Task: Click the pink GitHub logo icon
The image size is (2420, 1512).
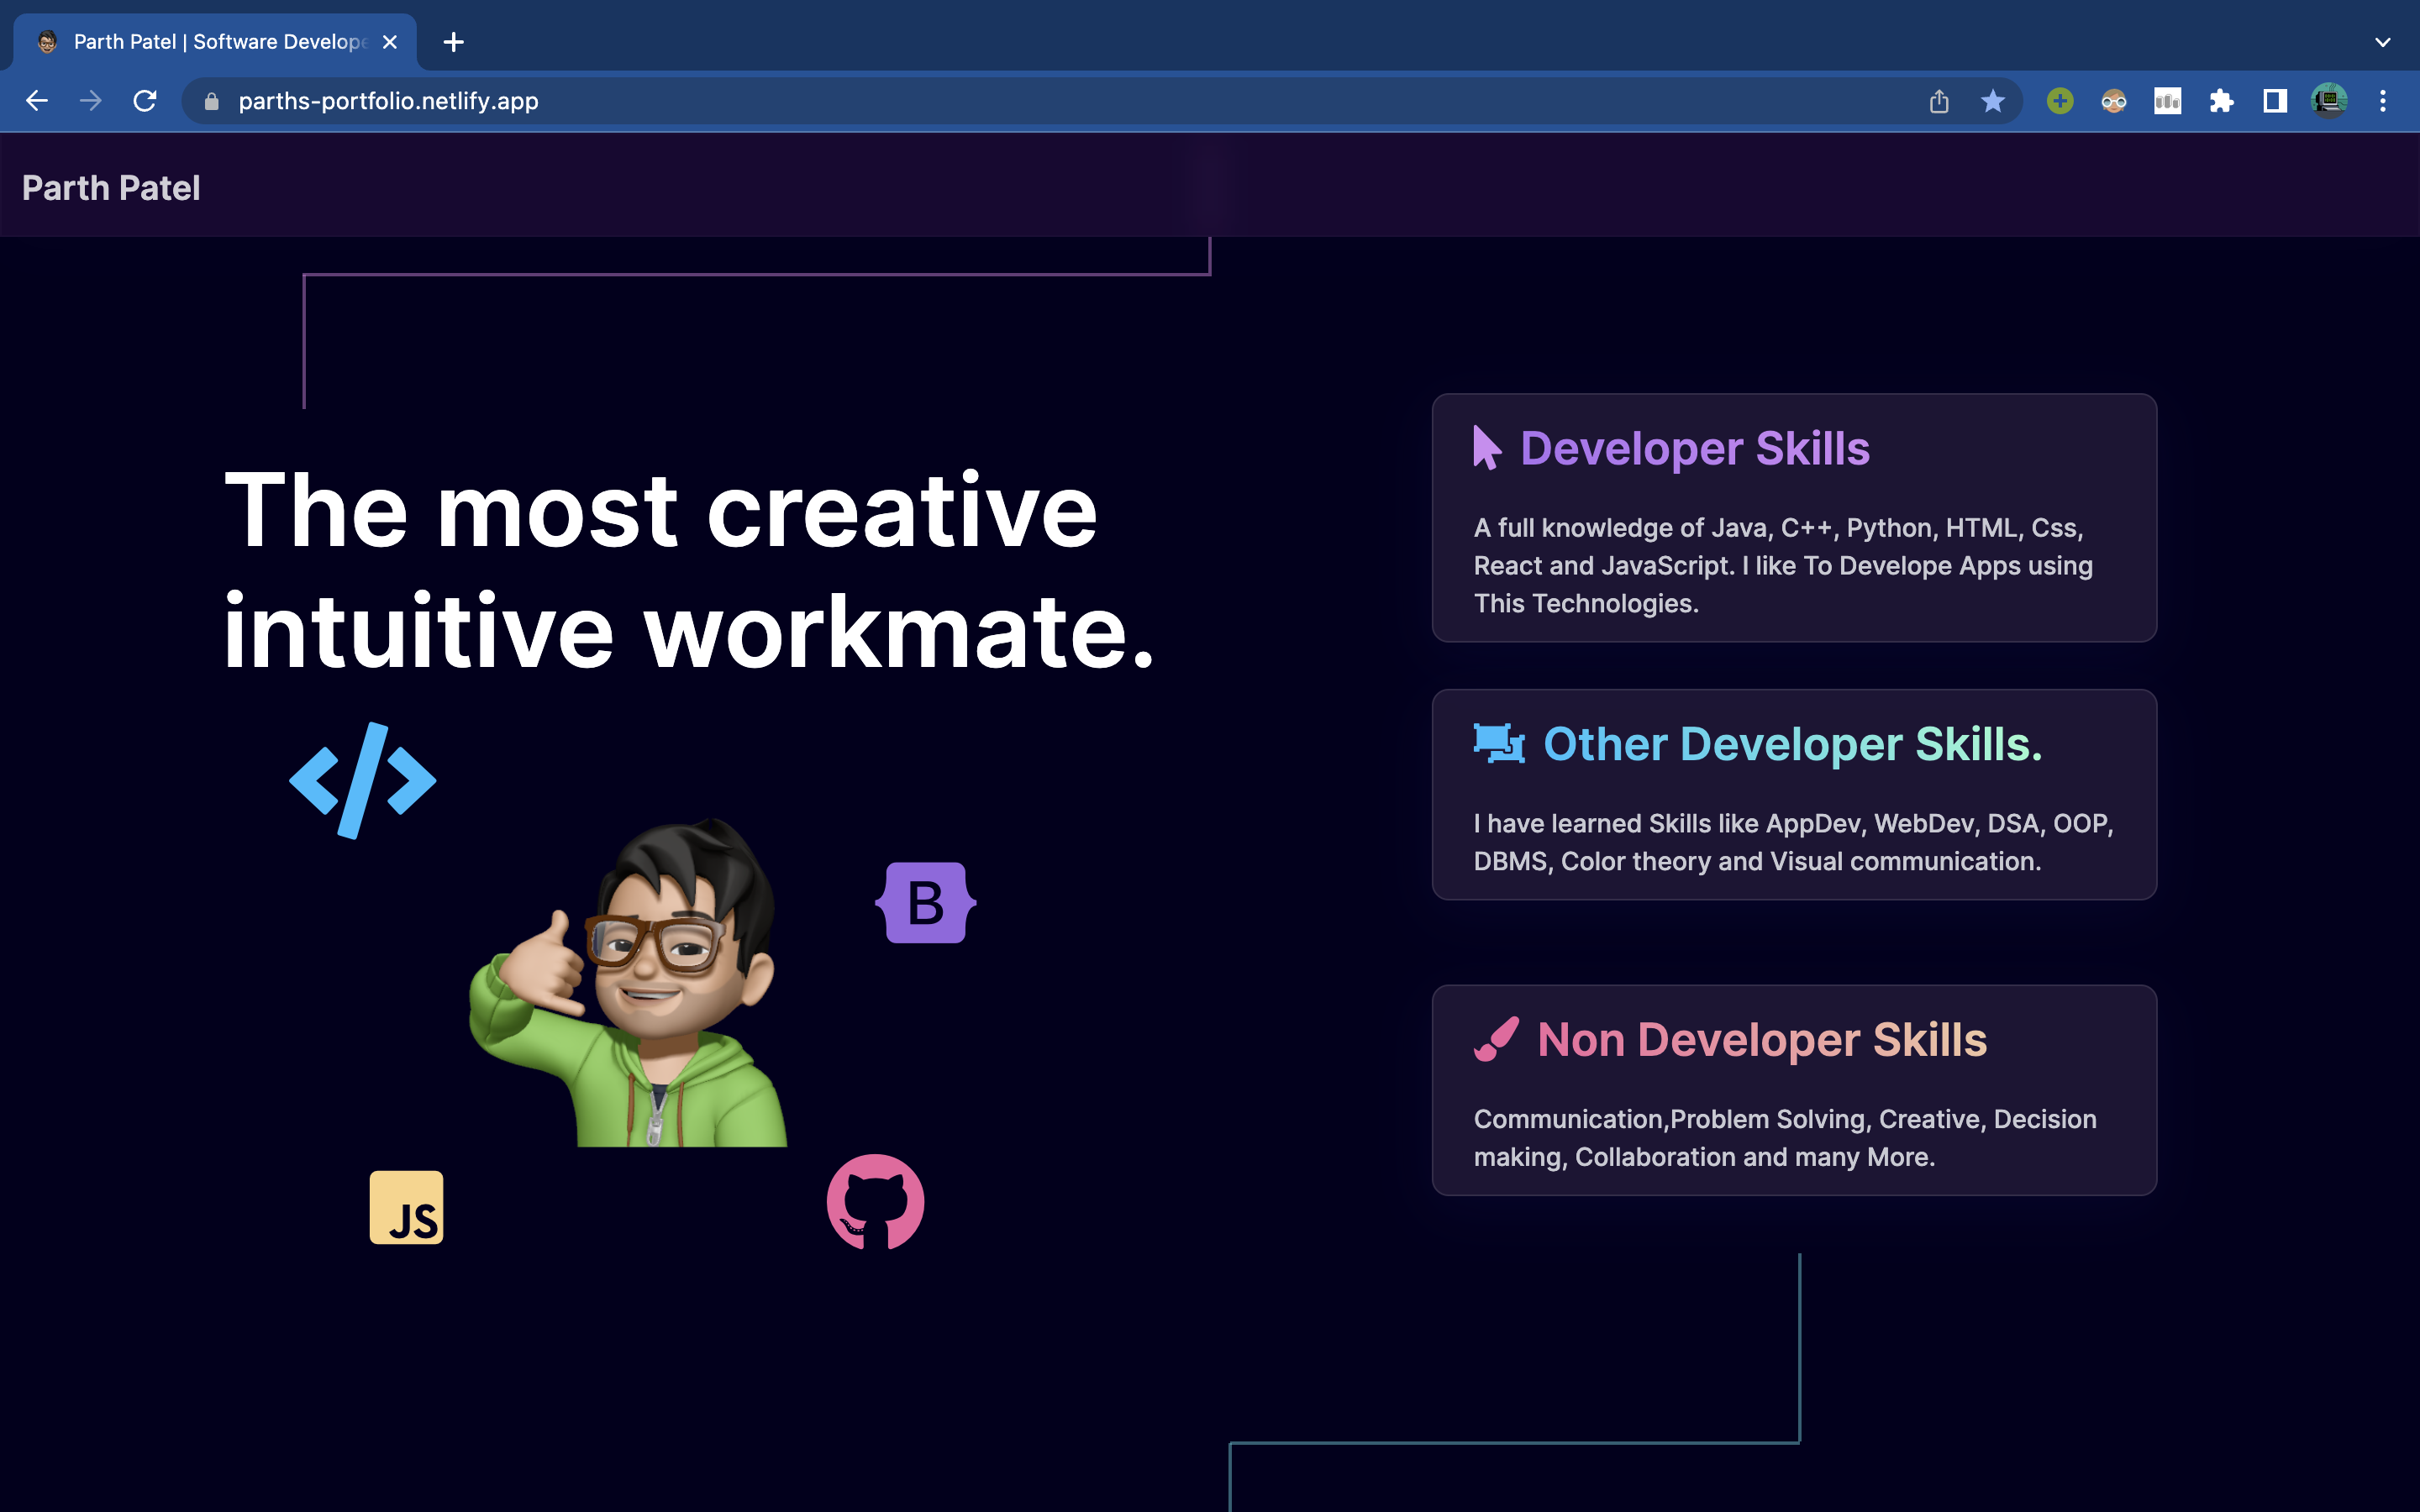Action: [x=875, y=1202]
